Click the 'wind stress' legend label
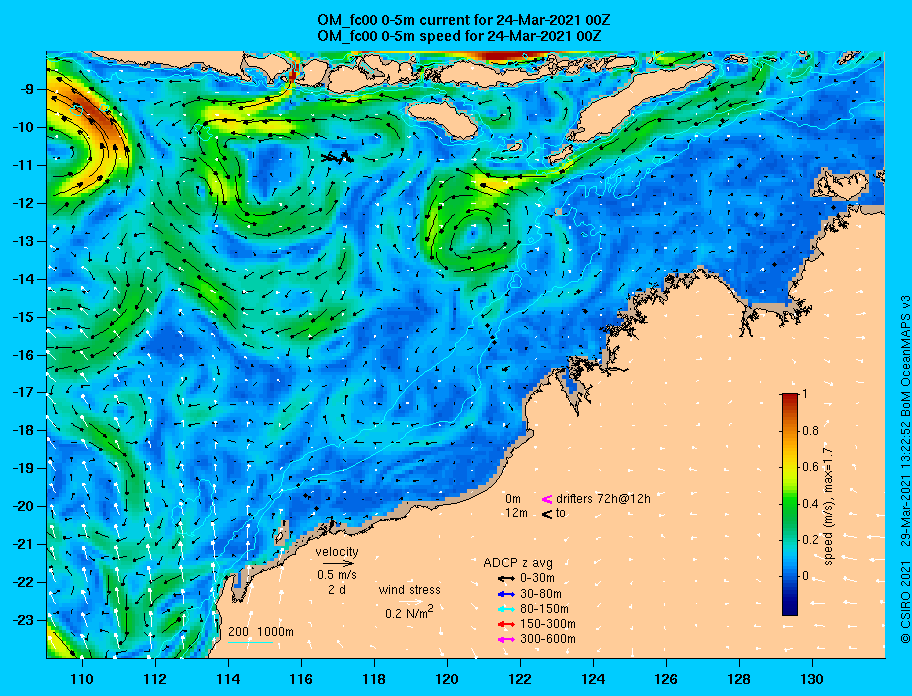The width and height of the screenshot is (912, 696). [409, 590]
